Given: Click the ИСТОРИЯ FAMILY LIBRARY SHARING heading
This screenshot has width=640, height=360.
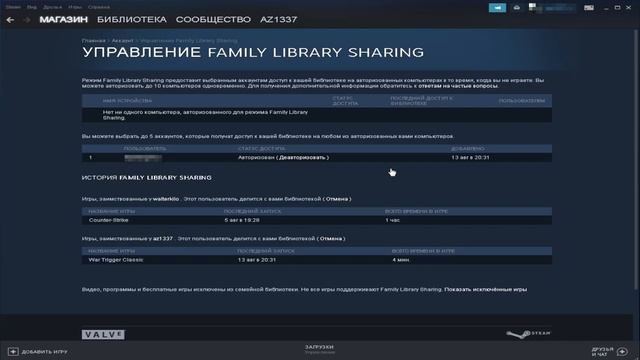Looking at the screenshot, I should 147,178.
